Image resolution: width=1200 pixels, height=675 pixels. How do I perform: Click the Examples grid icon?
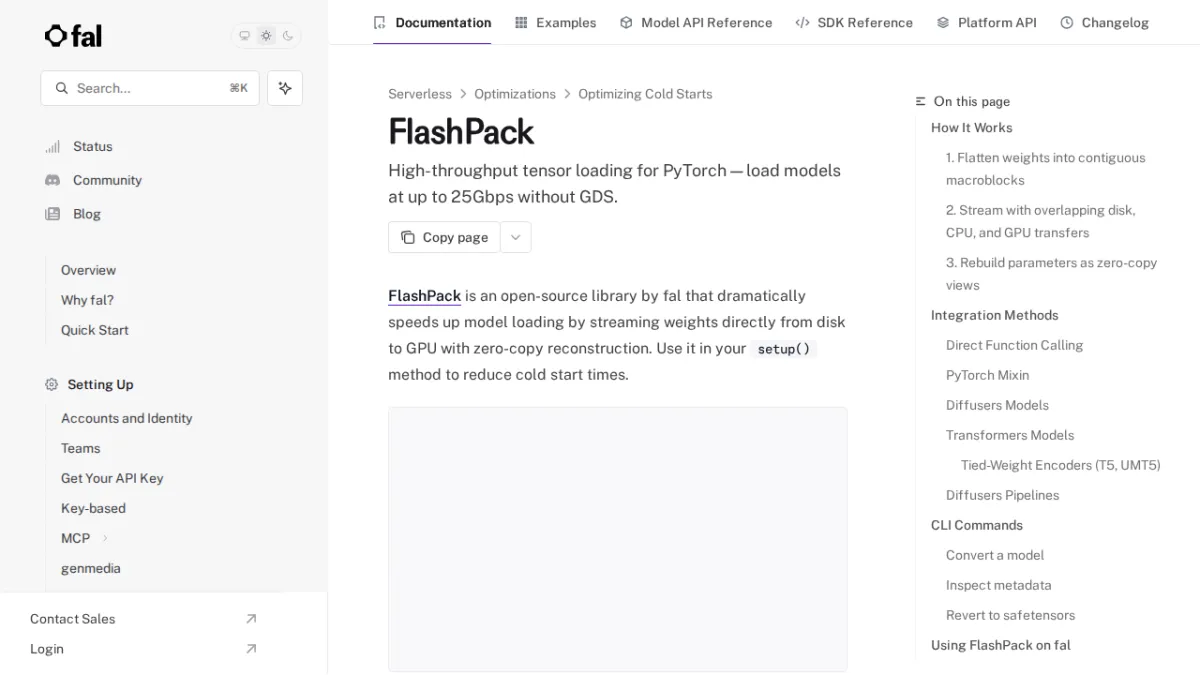coord(521,22)
